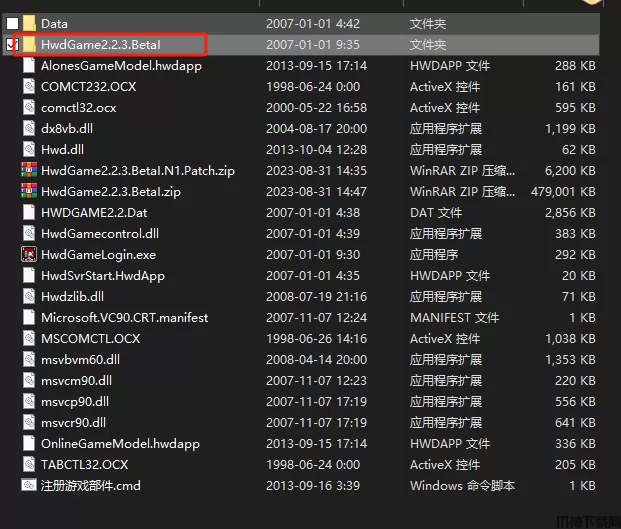Click the date 2023-08-31 14:47
The height and width of the screenshot is (529, 621).
(316, 192)
